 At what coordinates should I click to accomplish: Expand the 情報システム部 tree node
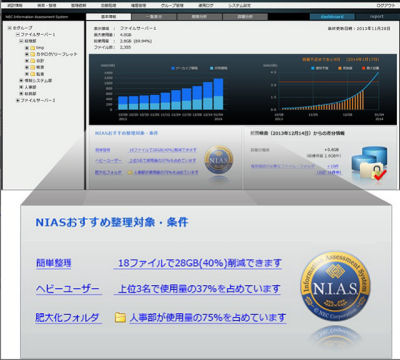21,80
